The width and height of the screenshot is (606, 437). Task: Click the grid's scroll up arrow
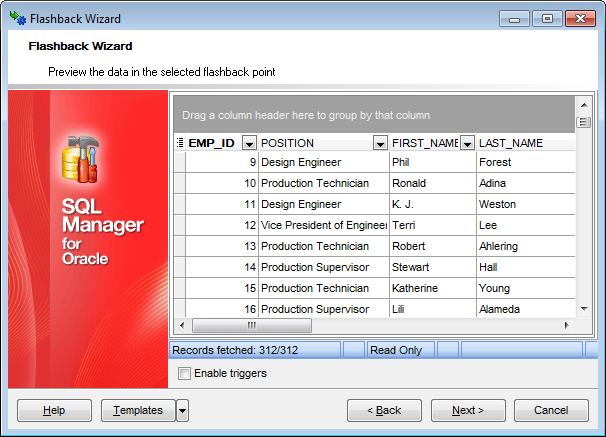click(584, 105)
